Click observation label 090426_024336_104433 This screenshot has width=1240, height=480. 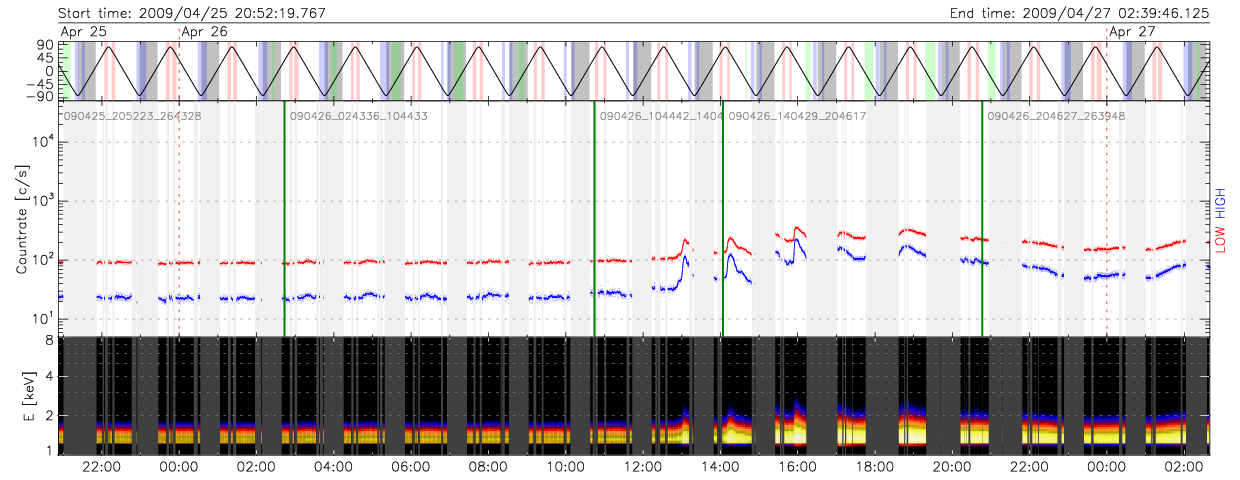click(358, 116)
